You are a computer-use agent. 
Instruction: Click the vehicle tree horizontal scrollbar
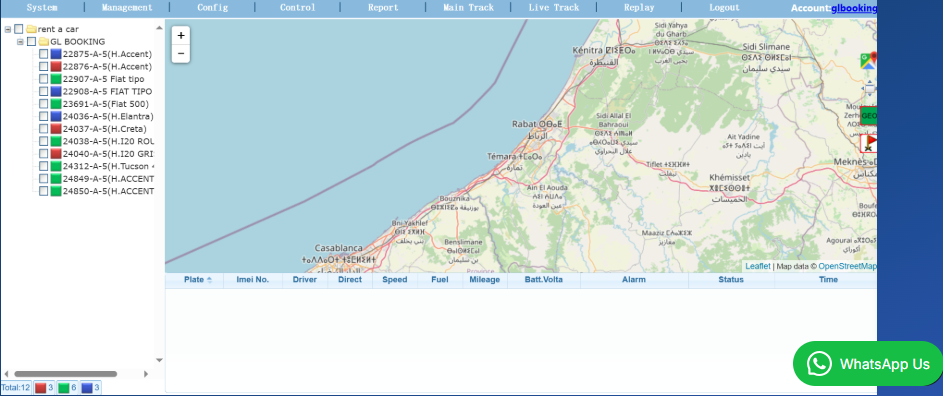tap(66, 374)
